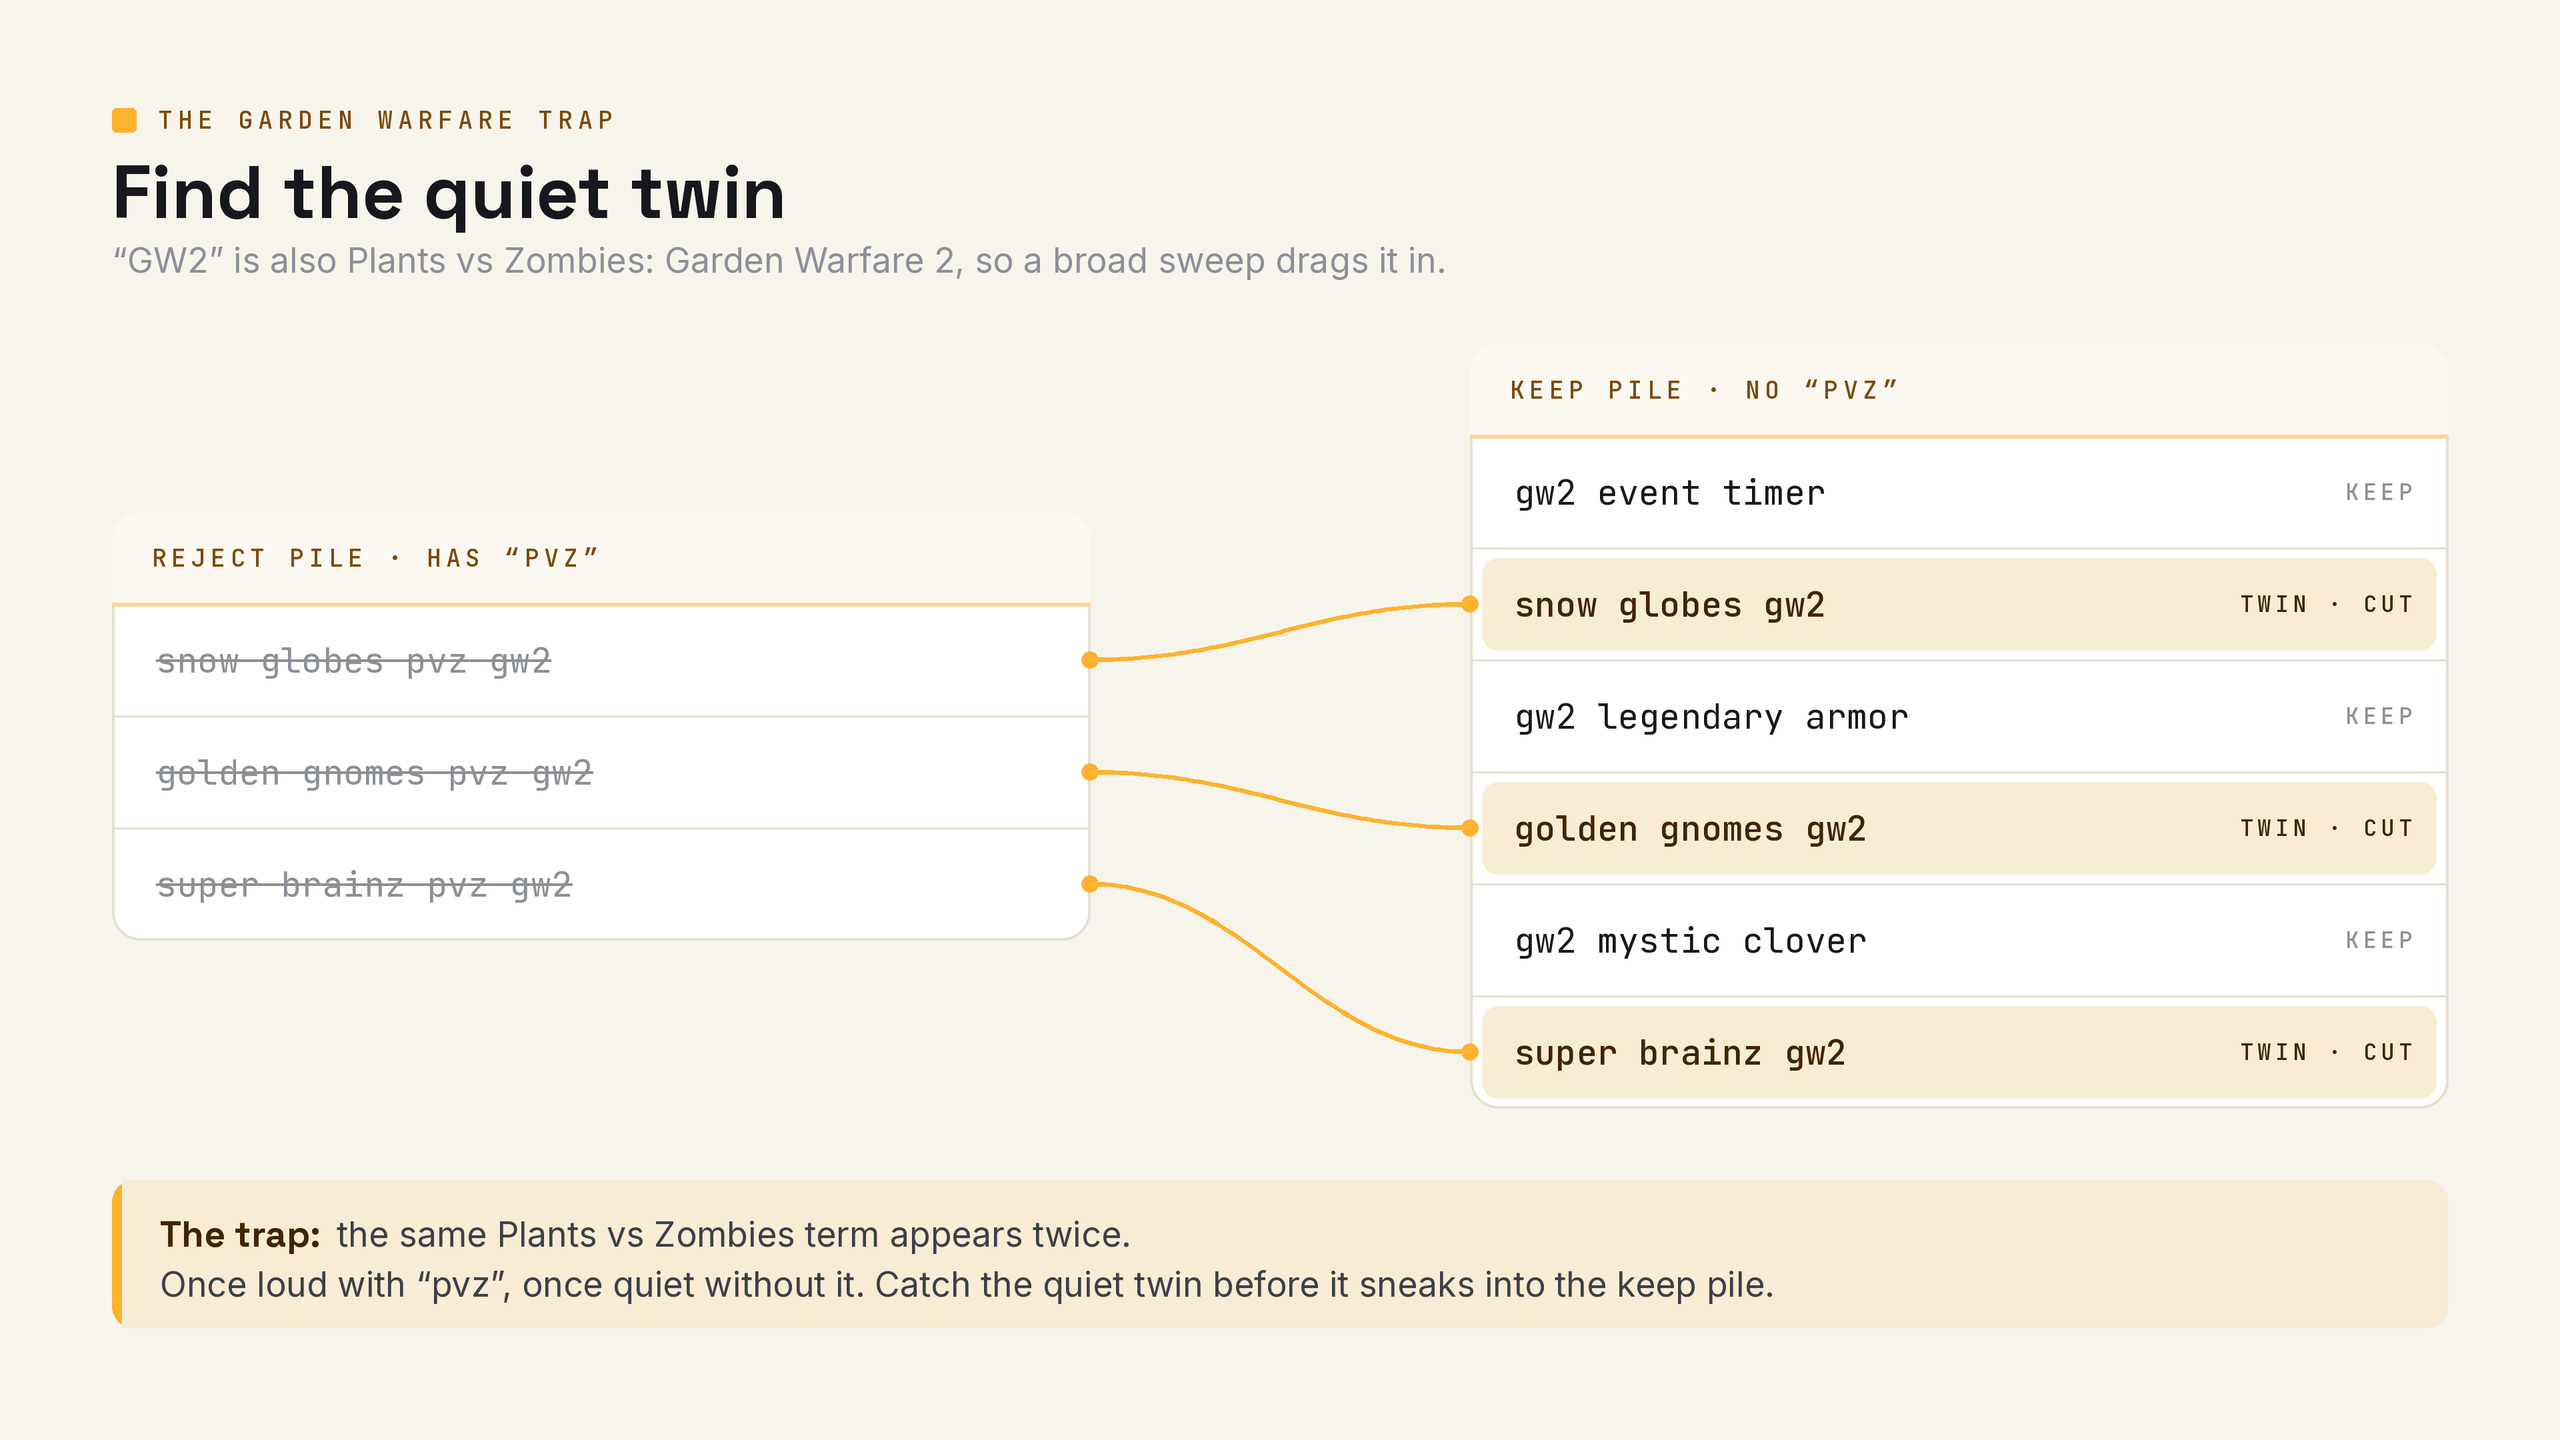Click connector dot beside snow globes pvz gw2
Image resolution: width=2560 pixels, height=1440 pixels.
(1090, 660)
